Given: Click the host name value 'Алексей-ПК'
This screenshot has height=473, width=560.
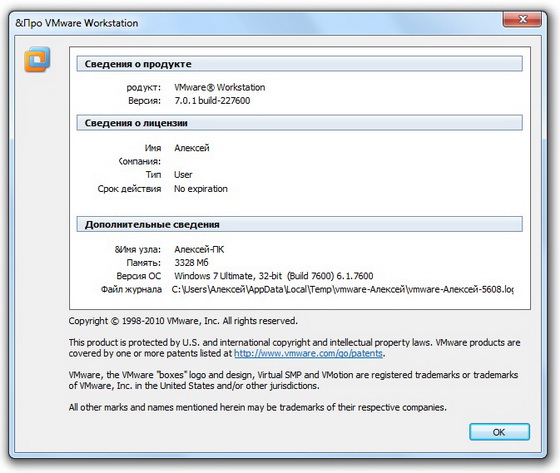Looking at the screenshot, I should tap(199, 249).
